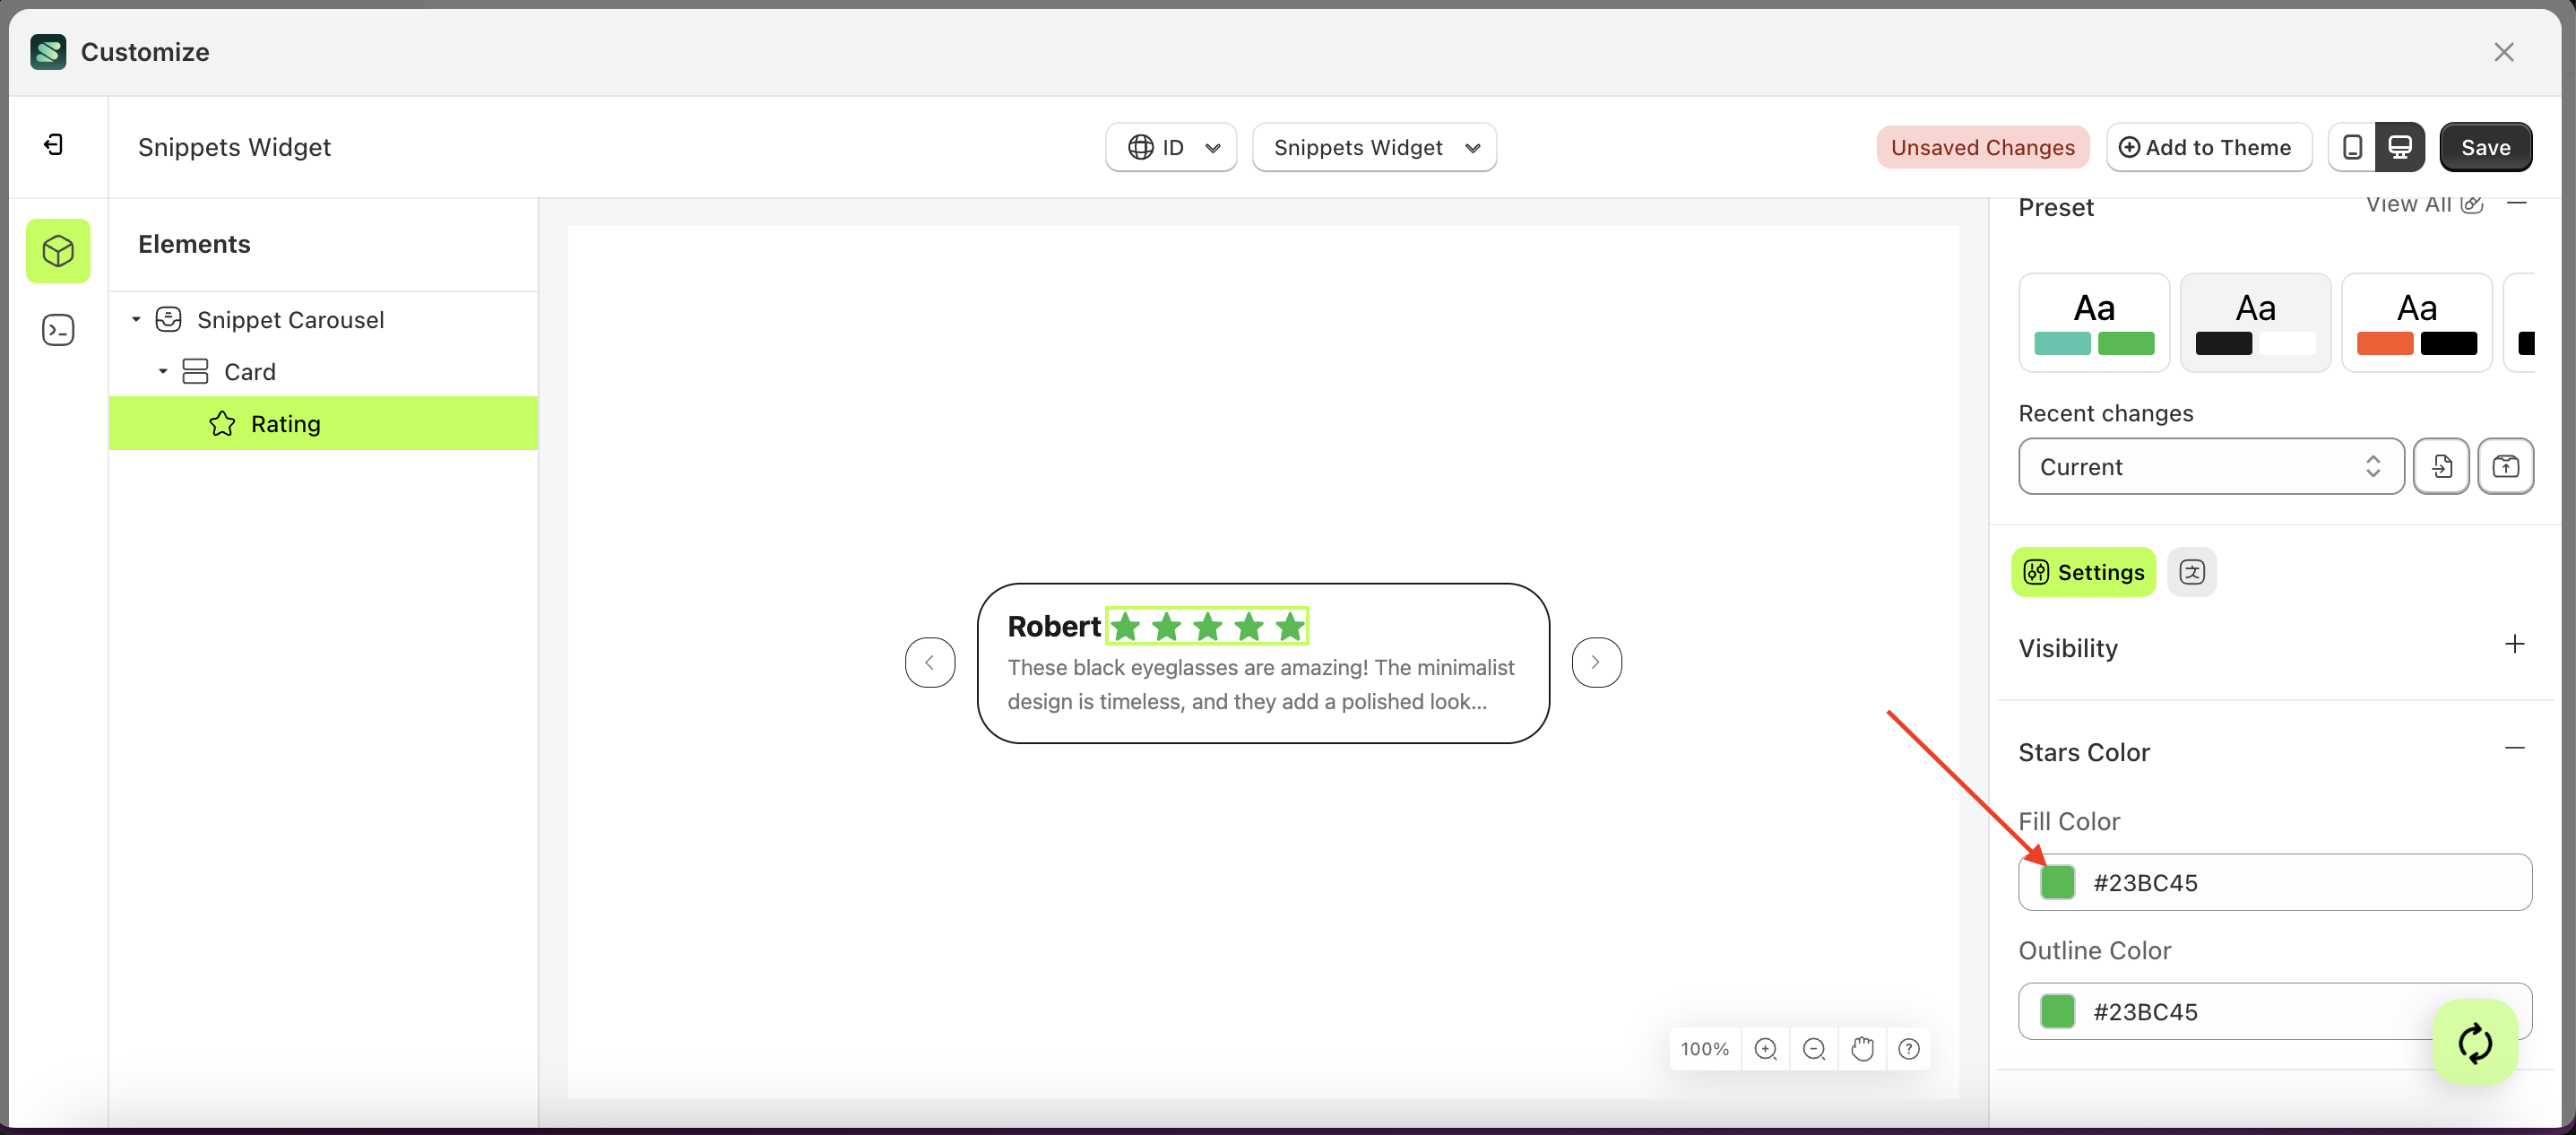
Task: Switch preview to mobile view
Action: (x=2351, y=147)
